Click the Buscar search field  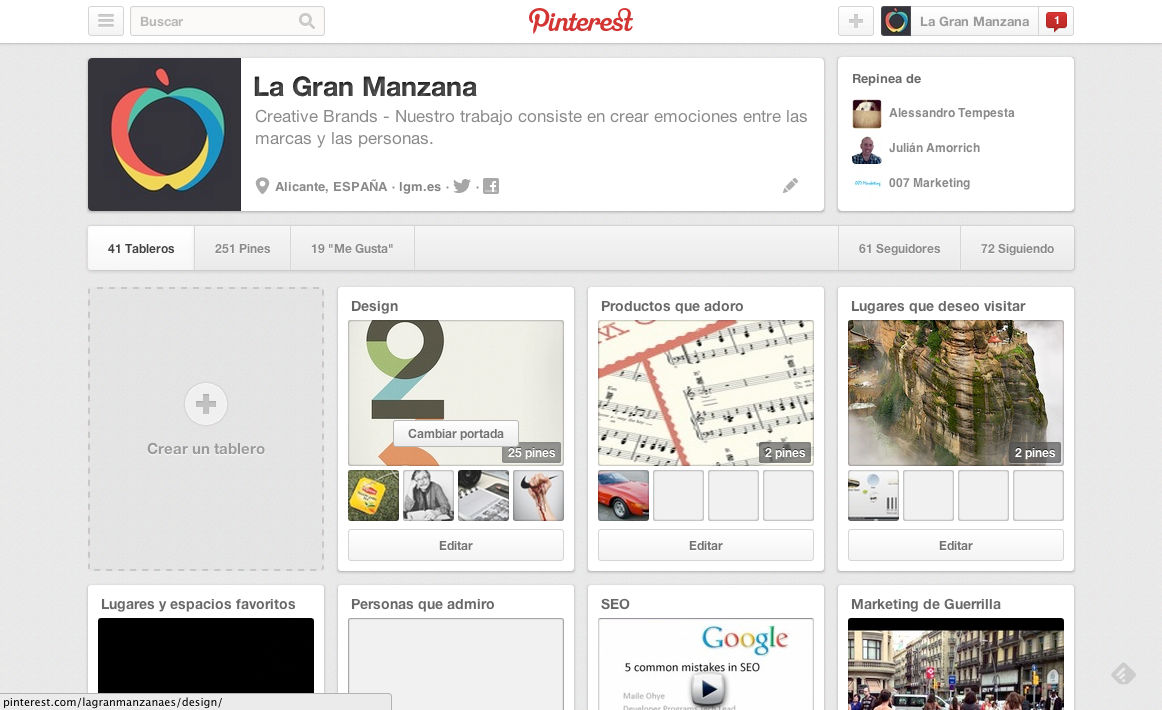click(x=215, y=21)
